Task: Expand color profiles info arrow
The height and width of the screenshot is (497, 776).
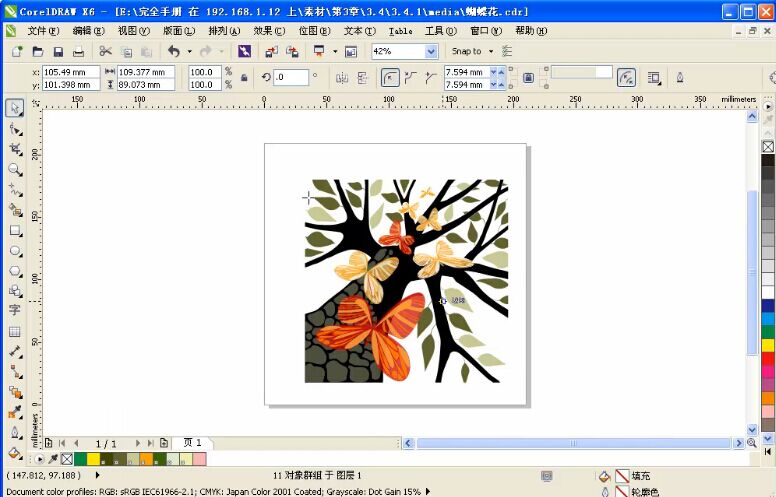Action: (x=428, y=492)
